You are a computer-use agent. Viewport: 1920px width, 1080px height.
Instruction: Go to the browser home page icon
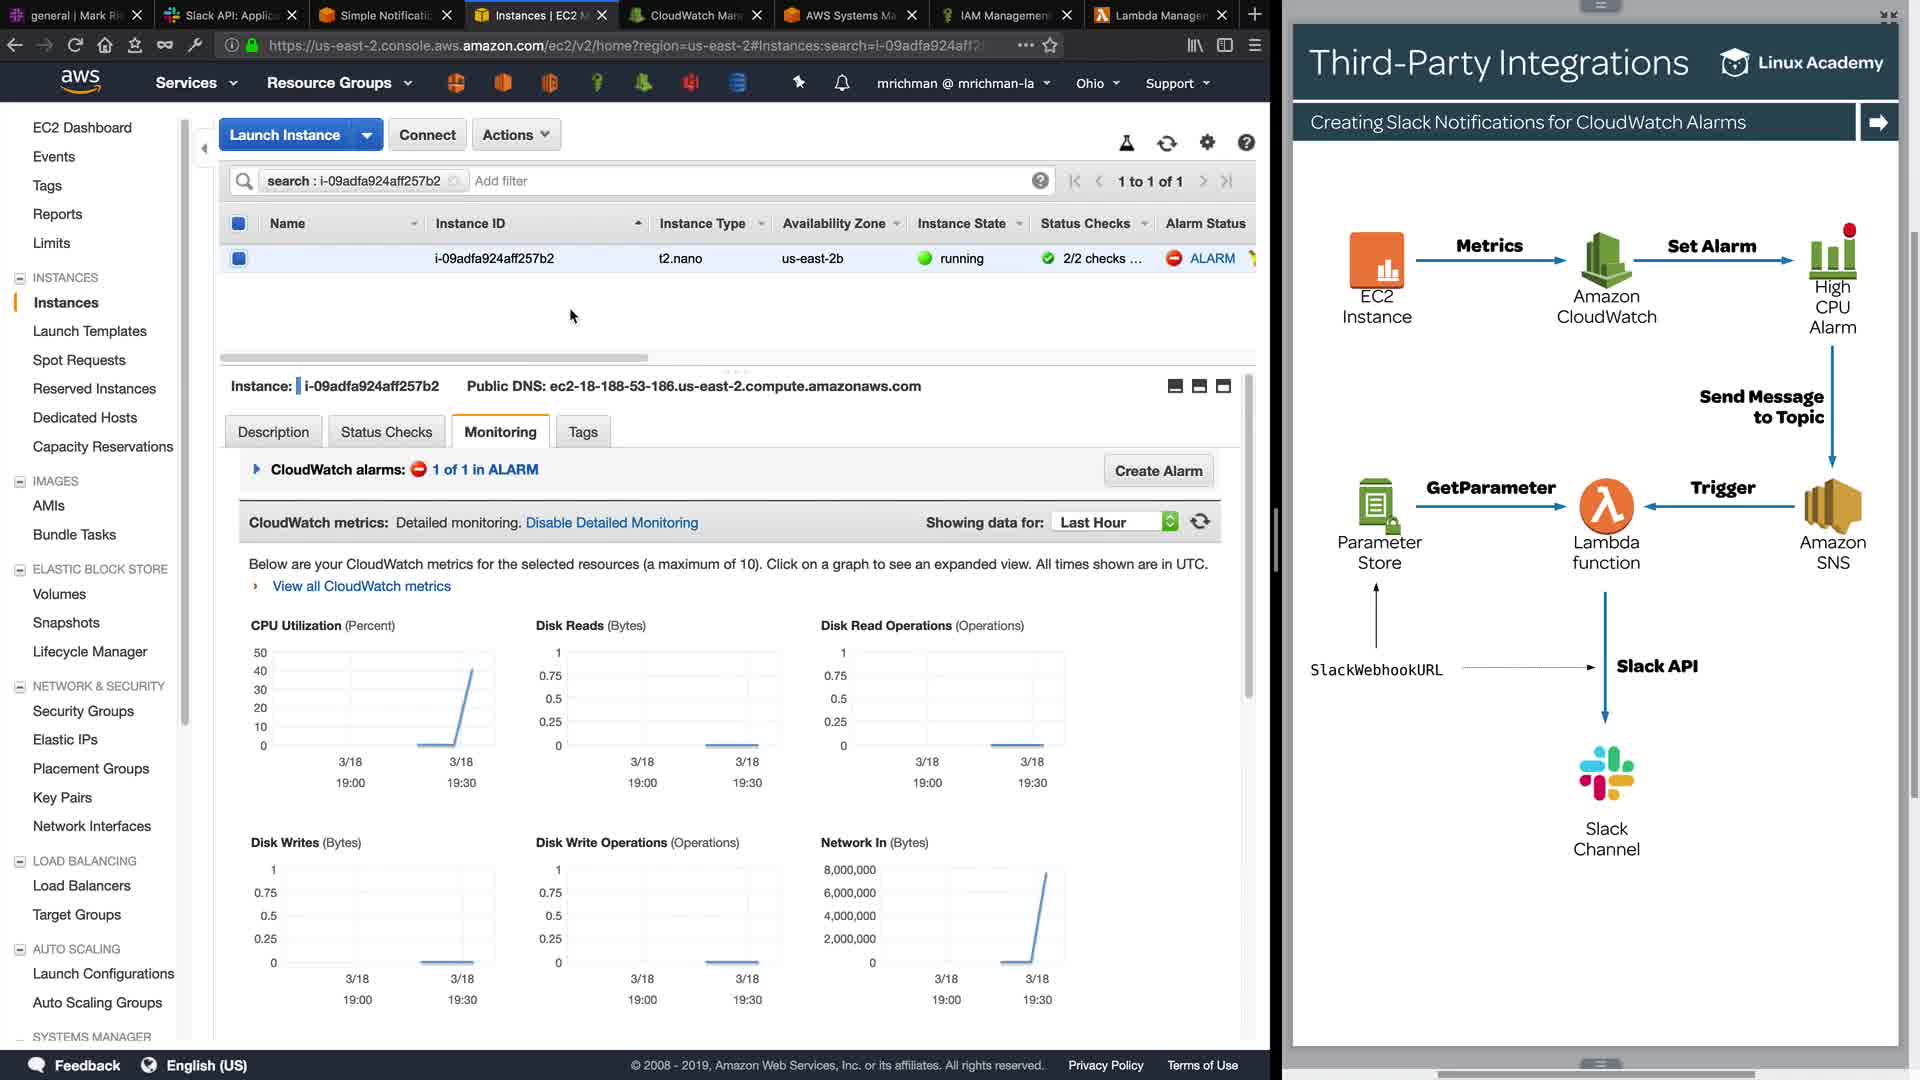pos(105,45)
